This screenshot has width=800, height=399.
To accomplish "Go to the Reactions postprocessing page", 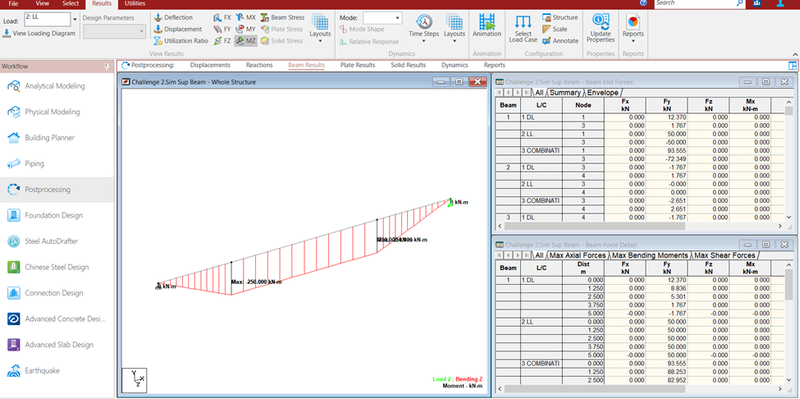I will [x=259, y=65].
